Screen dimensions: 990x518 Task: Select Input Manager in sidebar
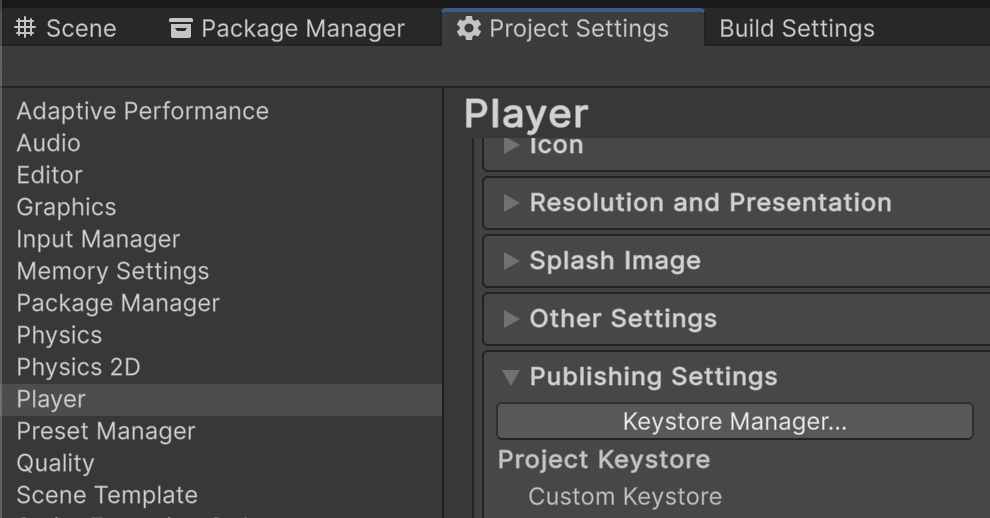coord(98,239)
